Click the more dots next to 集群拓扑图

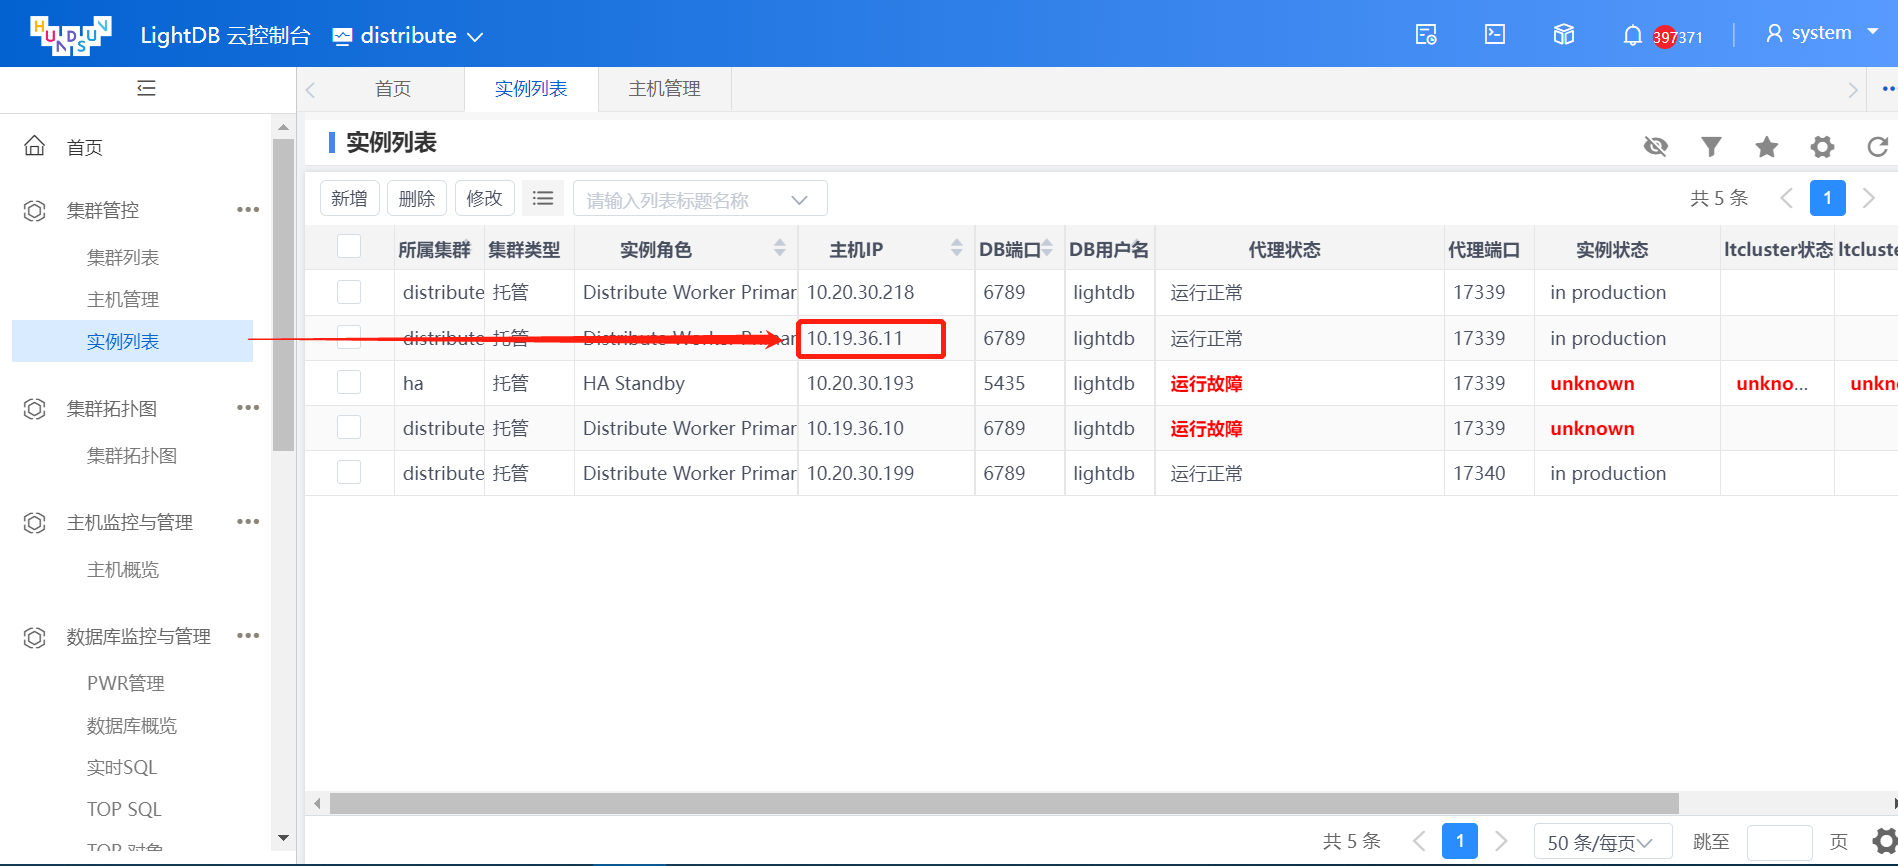click(x=248, y=408)
